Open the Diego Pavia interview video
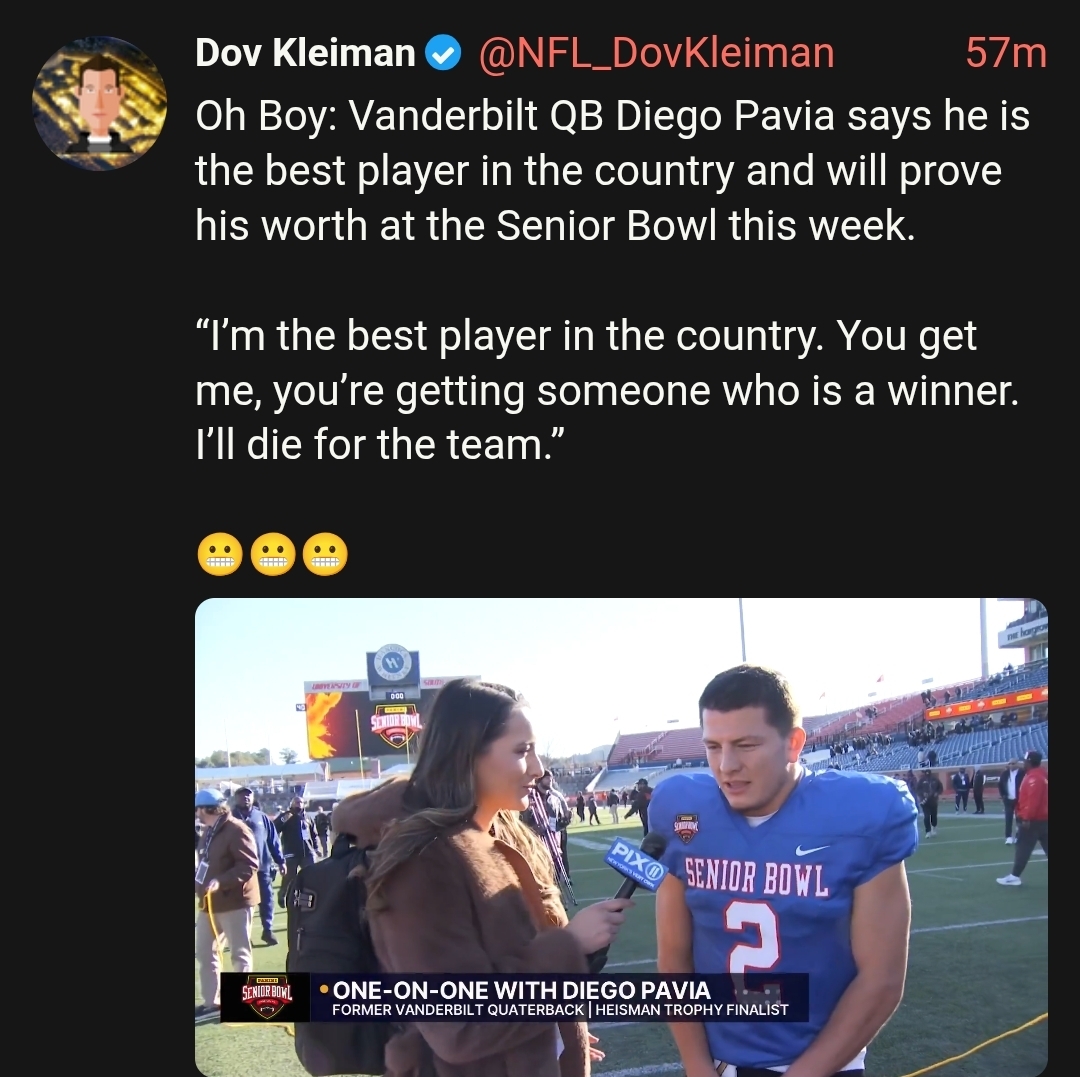The image size is (1080, 1077). click(621, 837)
